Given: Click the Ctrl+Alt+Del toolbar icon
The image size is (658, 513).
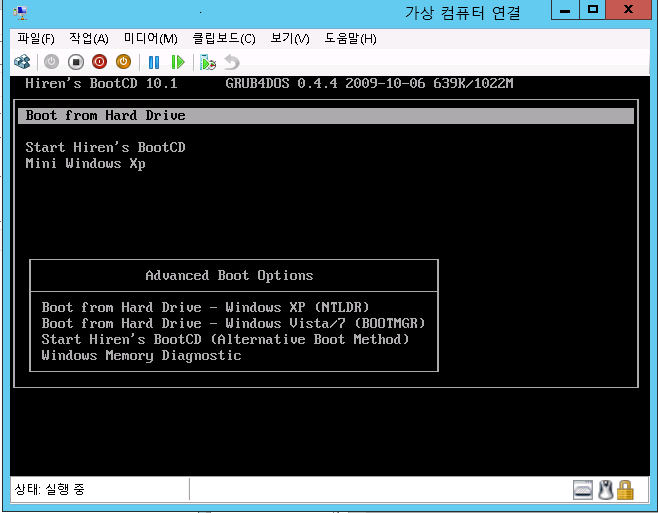Looking at the screenshot, I should [x=22, y=62].
